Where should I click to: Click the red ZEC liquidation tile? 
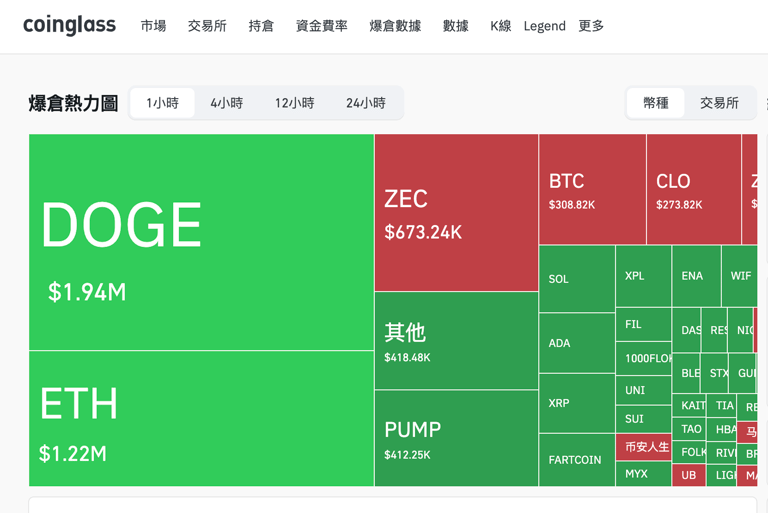click(456, 213)
